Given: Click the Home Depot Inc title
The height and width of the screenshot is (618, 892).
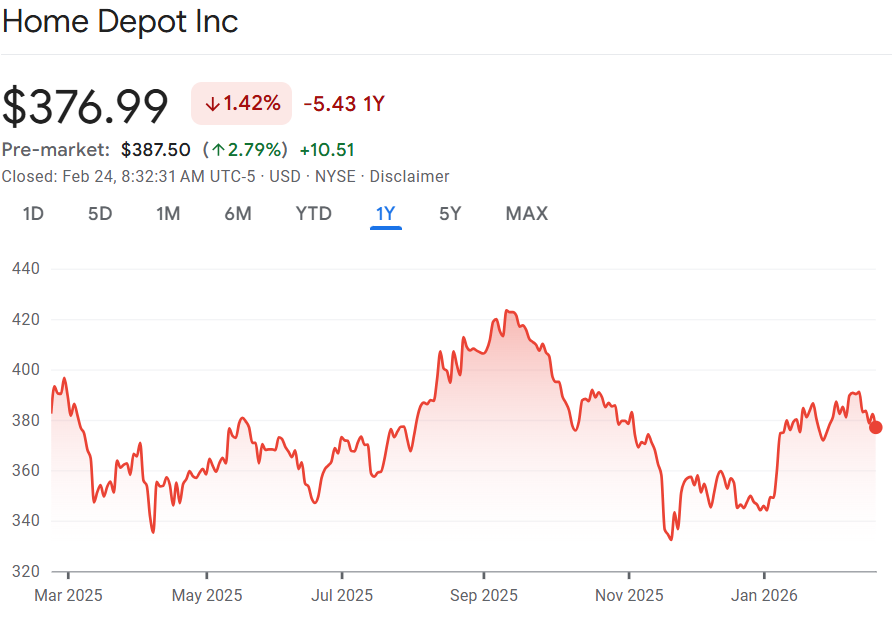Looking at the screenshot, I should [120, 22].
